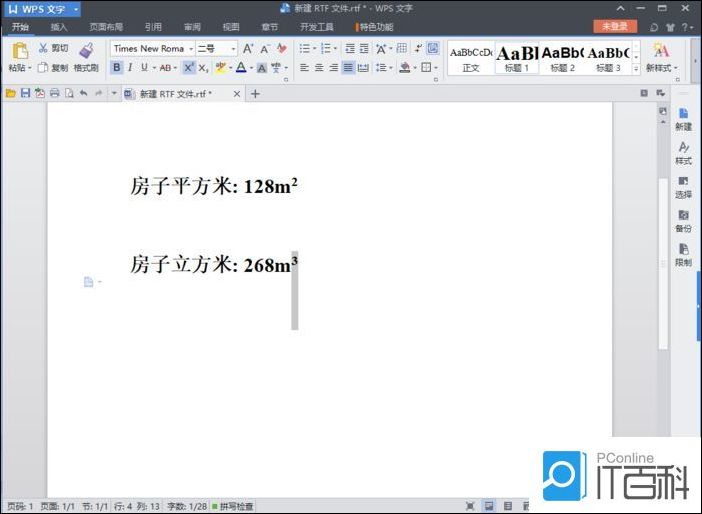Add new document tab with plus button

pyautogui.click(x=255, y=94)
